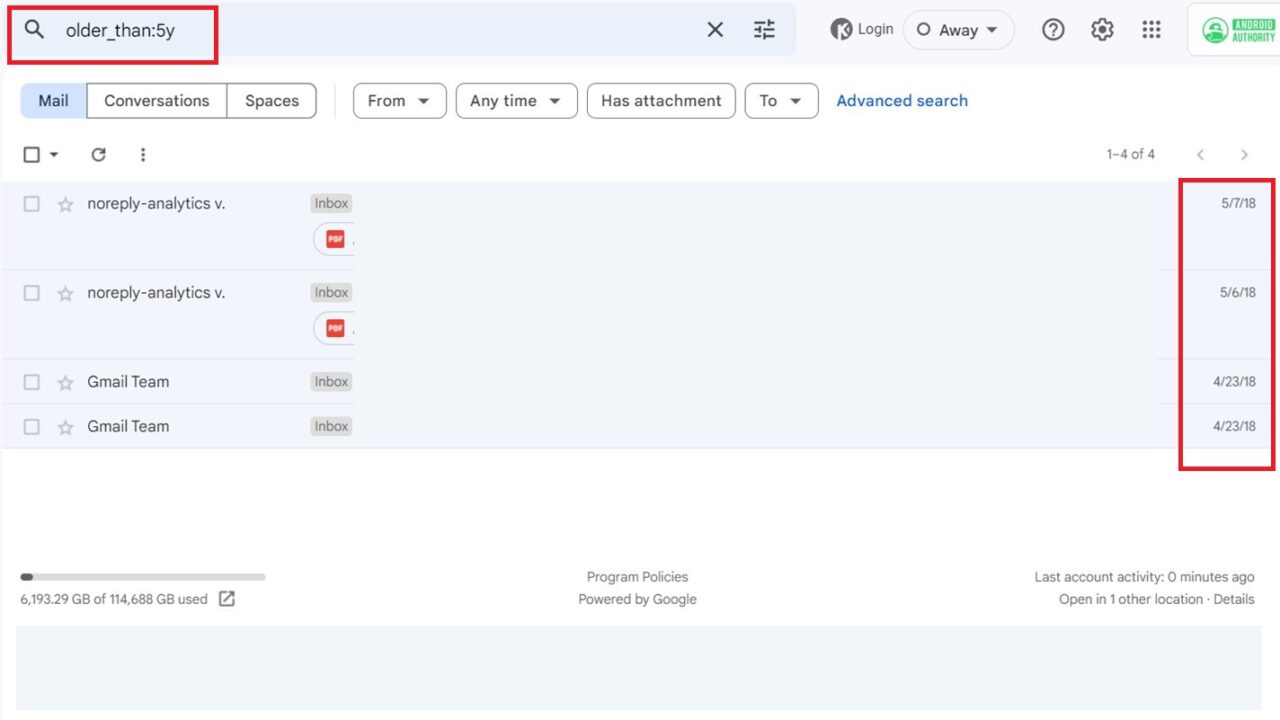This screenshot has height=720, width=1280.
Task: Expand the Any time filter dropdown
Action: [516, 101]
